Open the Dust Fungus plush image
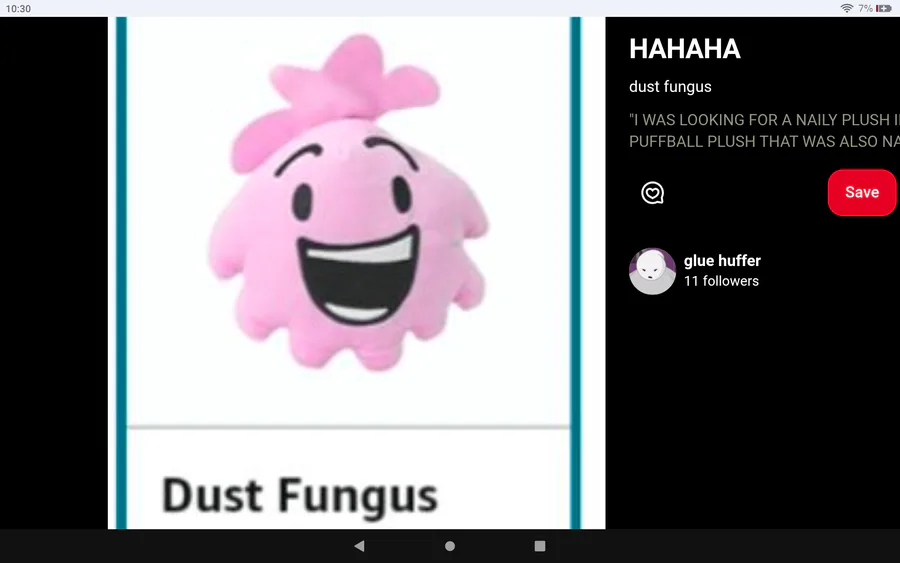 click(356, 273)
